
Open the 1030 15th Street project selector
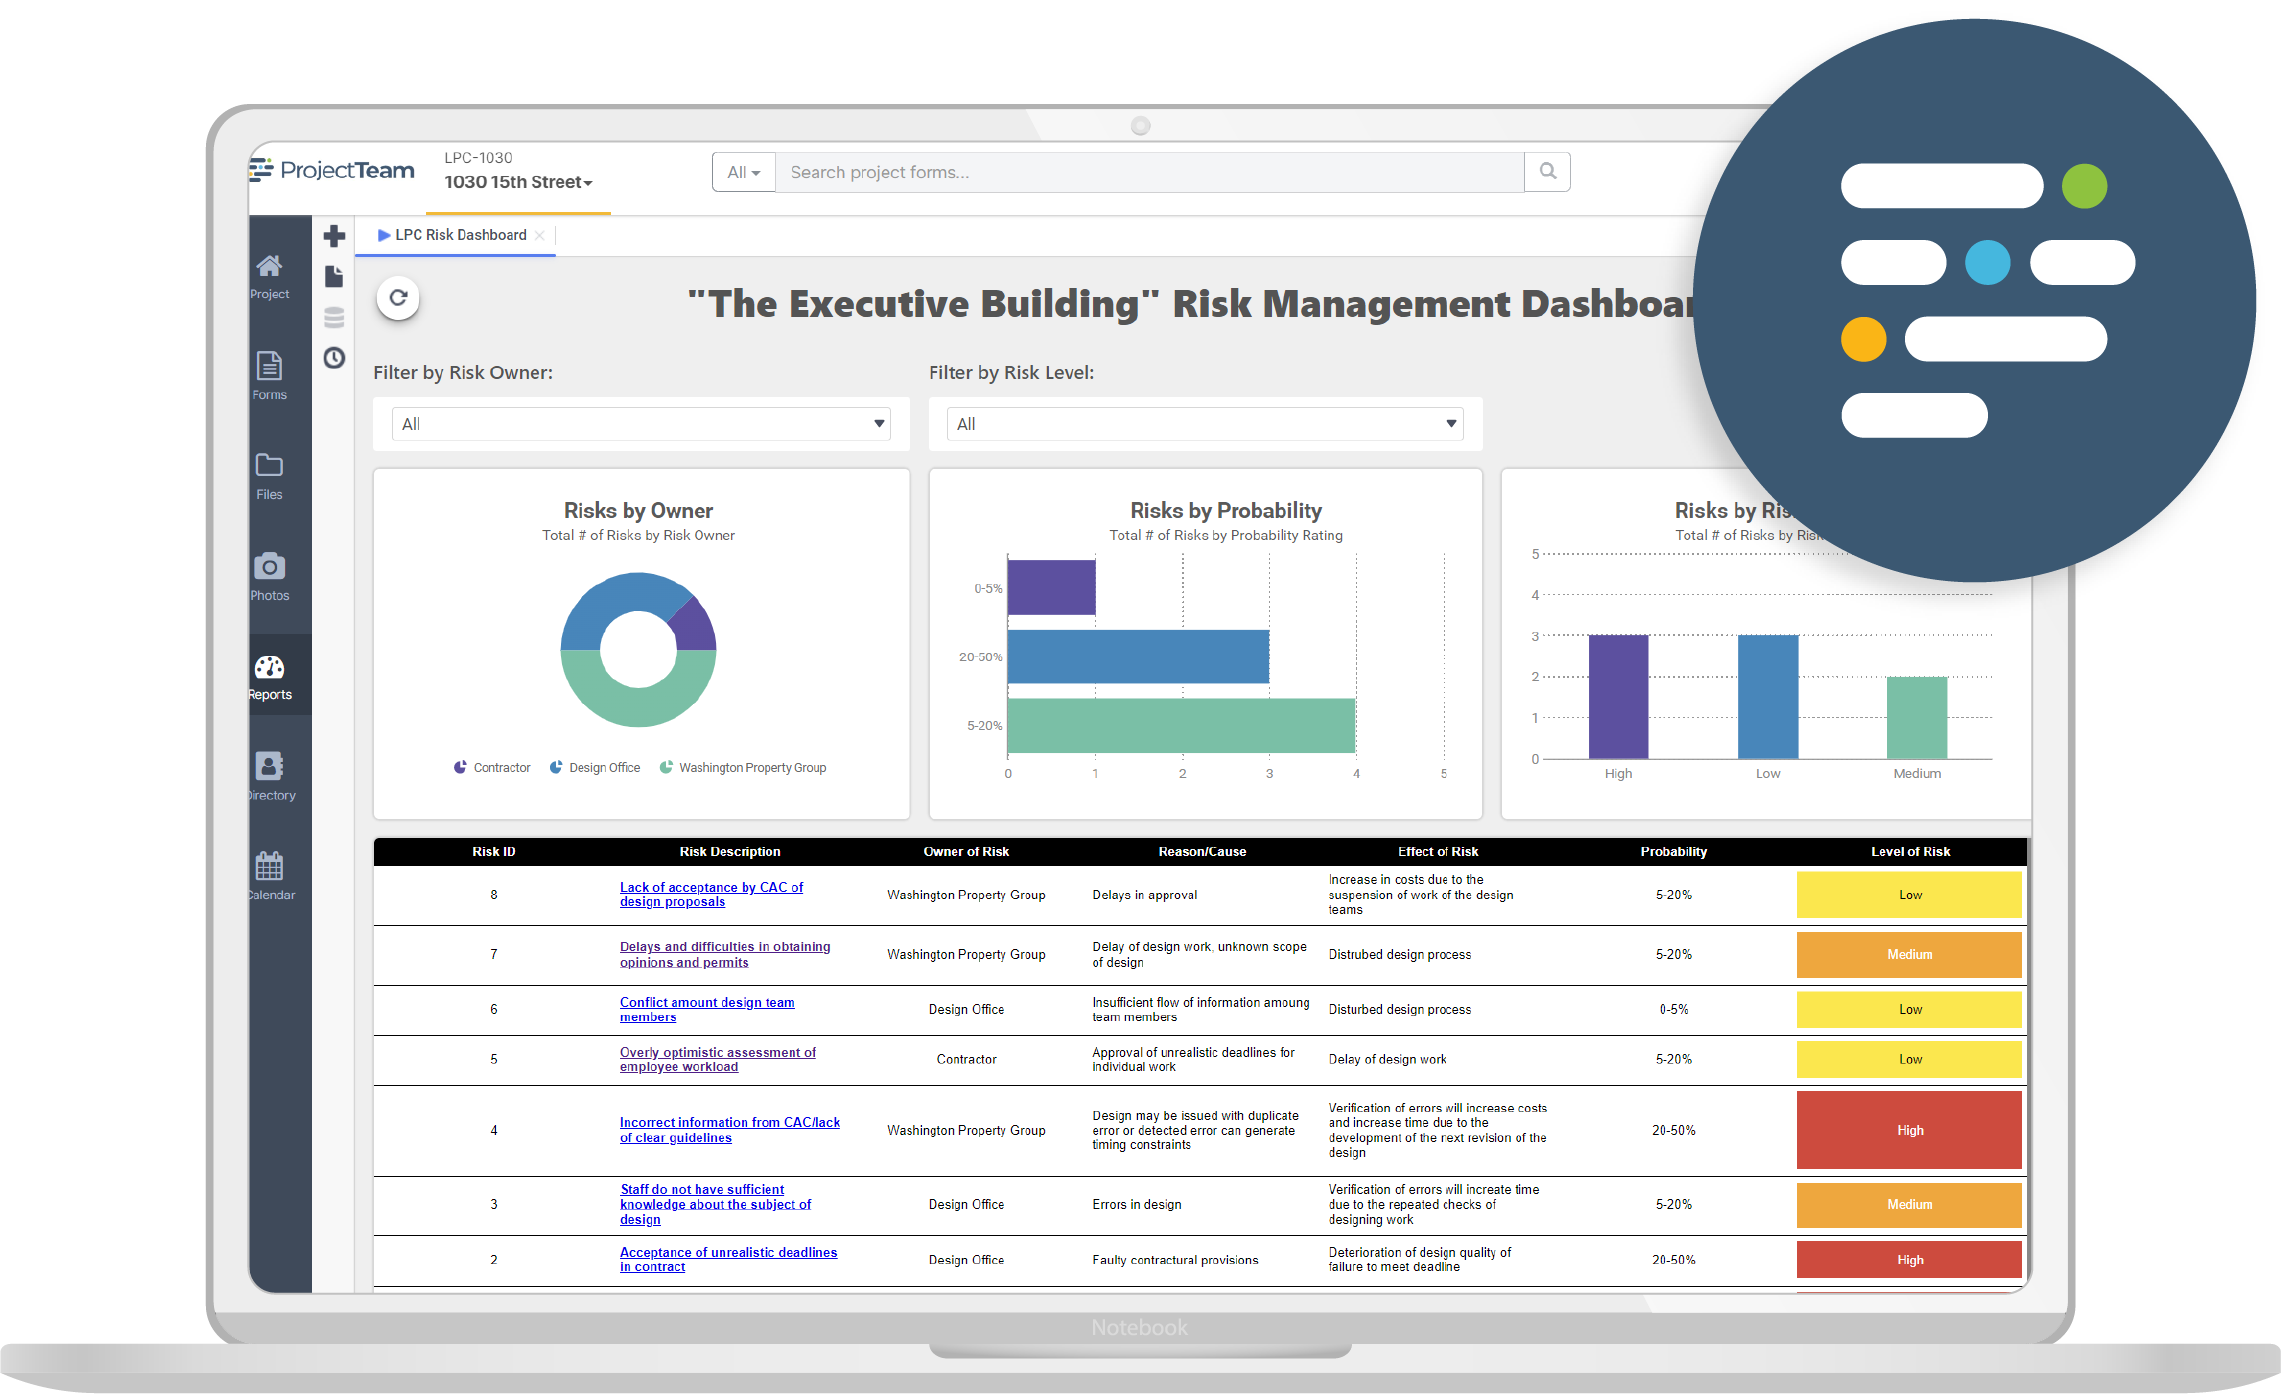(518, 182)
